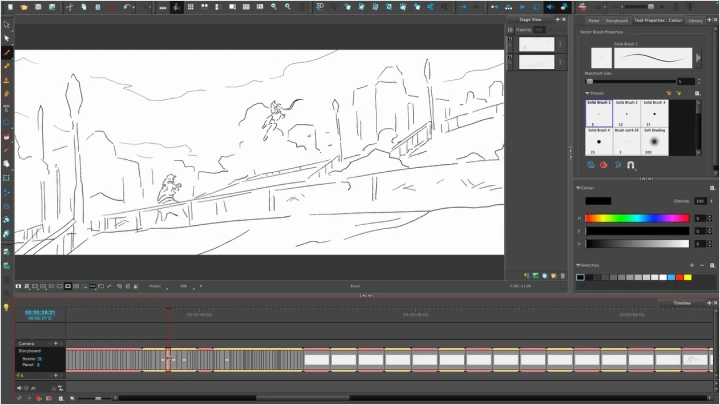The width and height of the screenshot is (720, 405).
Task: Click the Hue rainbow slider
Action: pos(637,217)
